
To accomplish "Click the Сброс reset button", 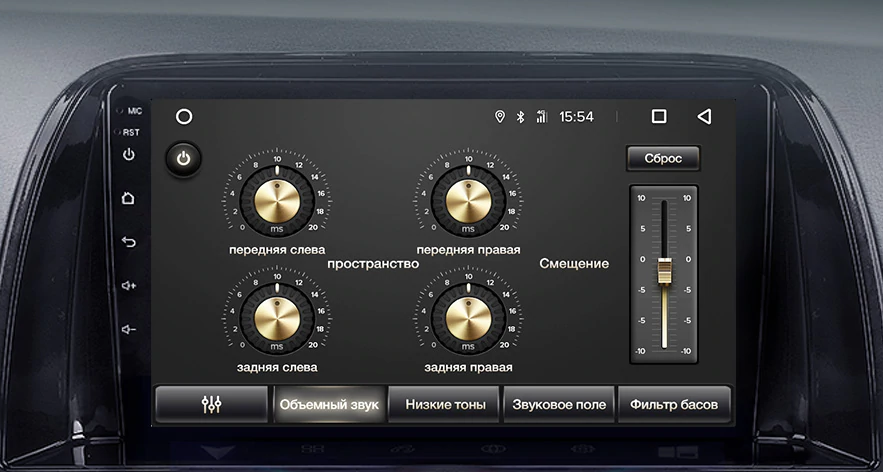I will [x=663, y=159].
